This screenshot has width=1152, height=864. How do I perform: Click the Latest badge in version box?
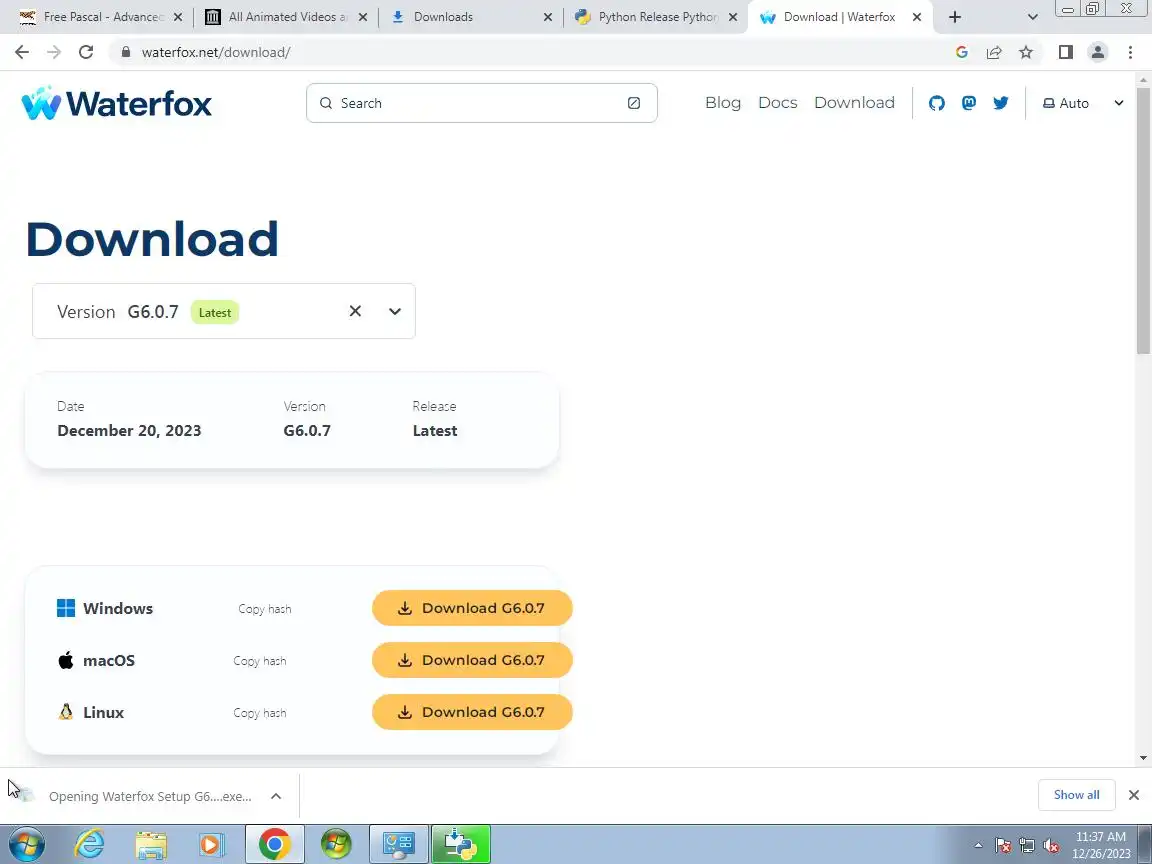coord(215,312)
